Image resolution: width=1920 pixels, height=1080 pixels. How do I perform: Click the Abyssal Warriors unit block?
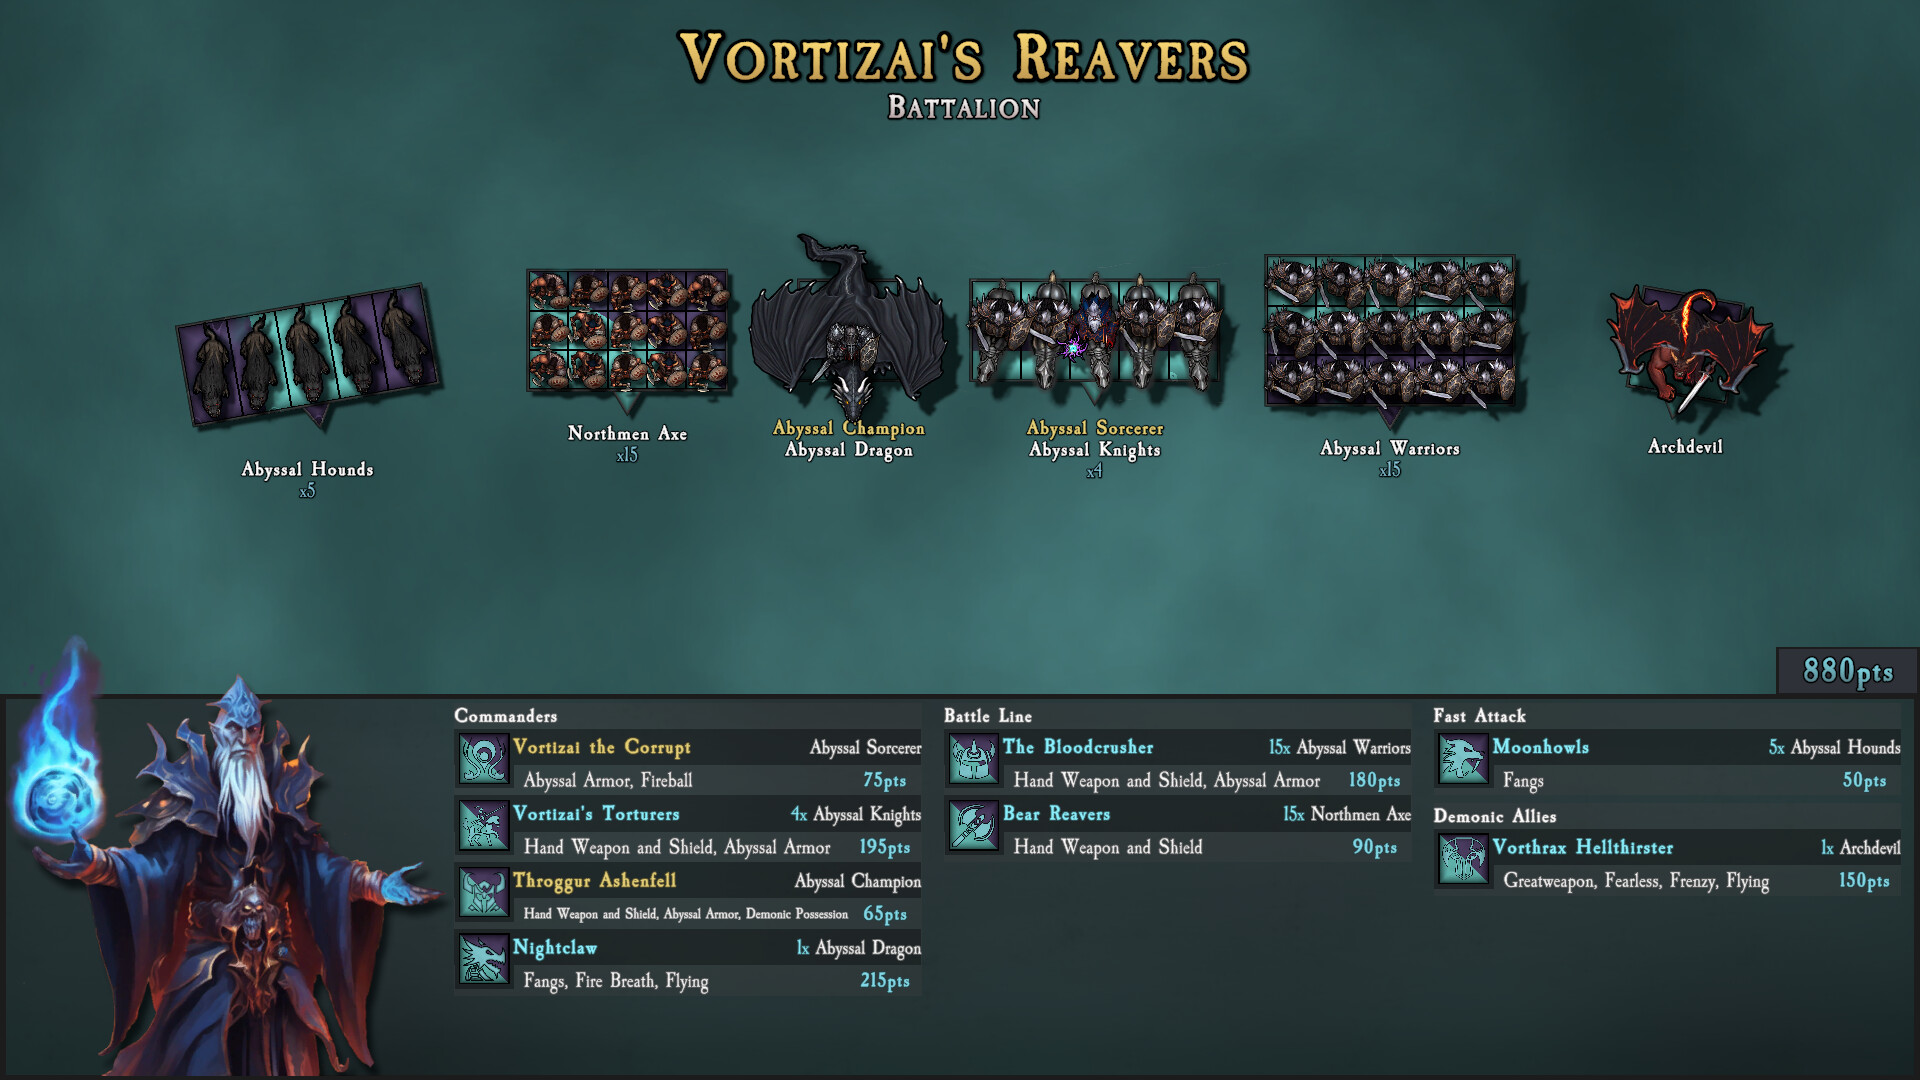[1390, 332]
